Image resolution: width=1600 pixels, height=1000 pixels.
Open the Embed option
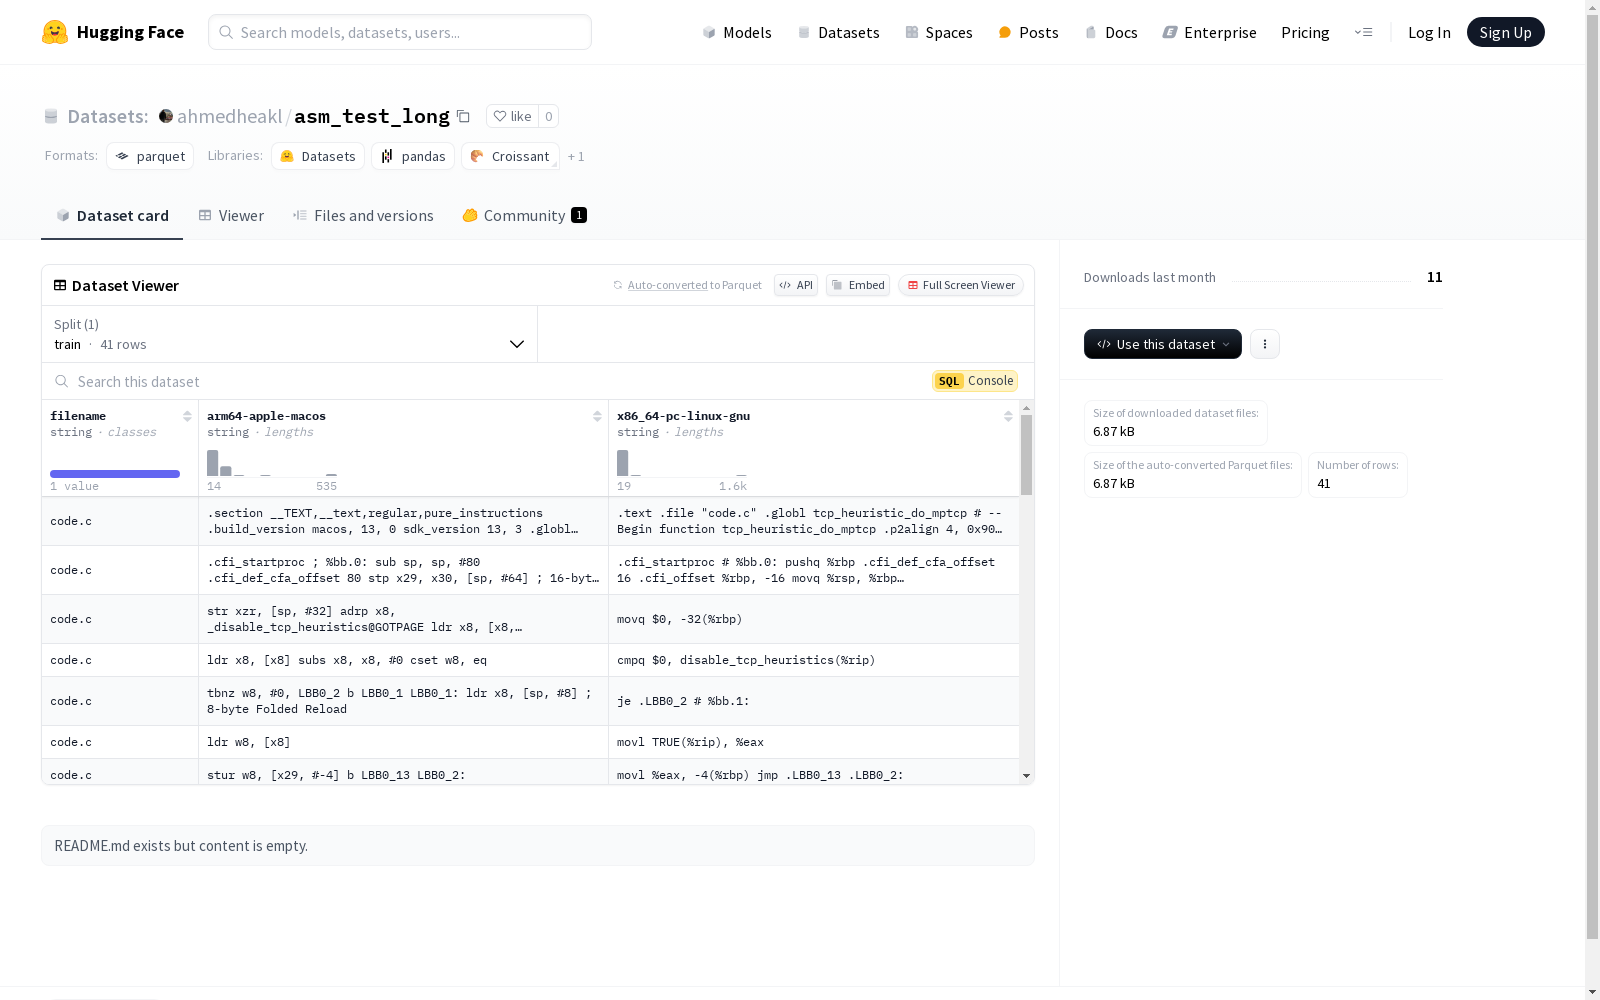pos(858,285)
